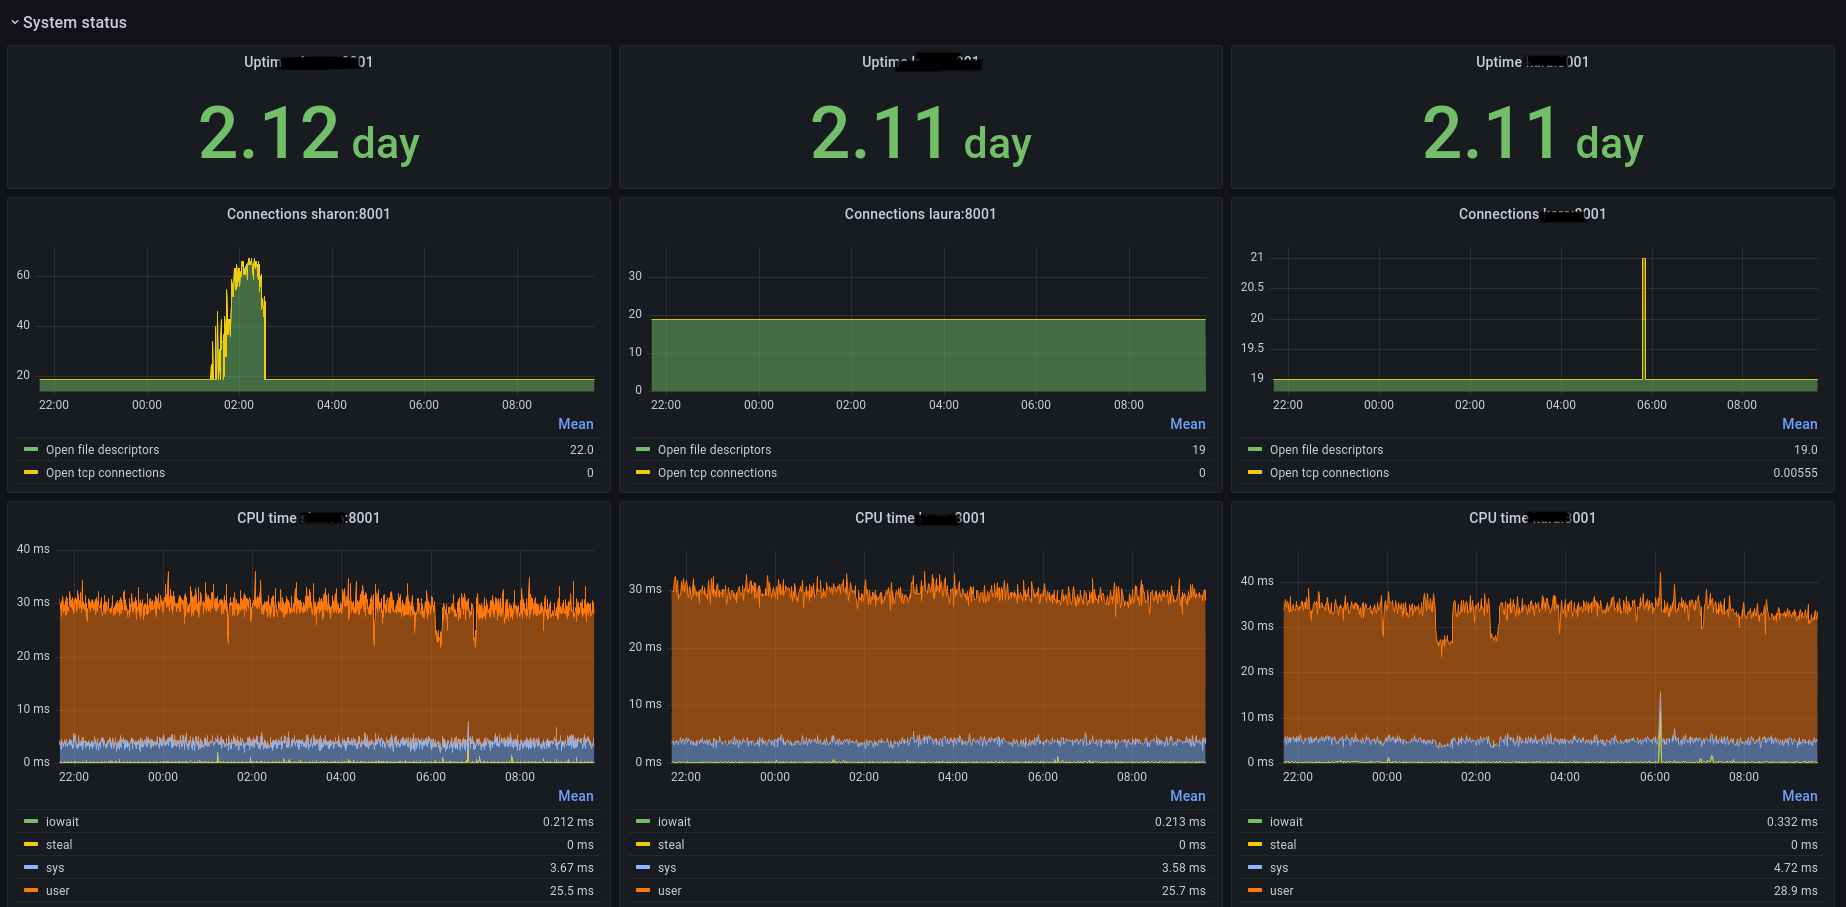This screenshot has height=907, width=1846.
Task: Toggle iowait series with mean 0.332 ms
Action: coord(1286,822)
